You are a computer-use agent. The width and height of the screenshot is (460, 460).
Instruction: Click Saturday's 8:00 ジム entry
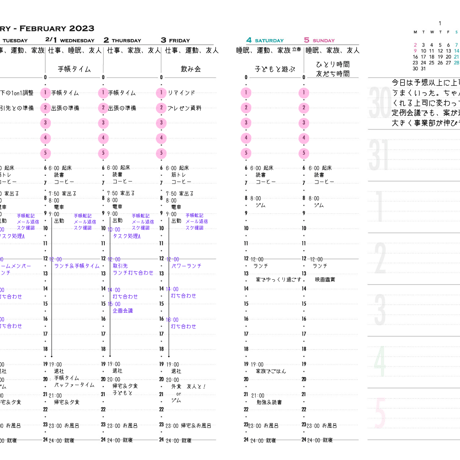(x=260, y=205)
